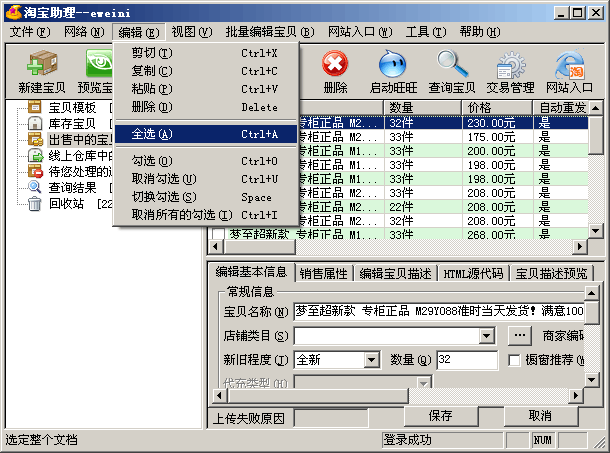Click the item list horizontal scrollbar right arrow
The height and width of the screenshot is (453, 610).
click(x=580, y=246)
